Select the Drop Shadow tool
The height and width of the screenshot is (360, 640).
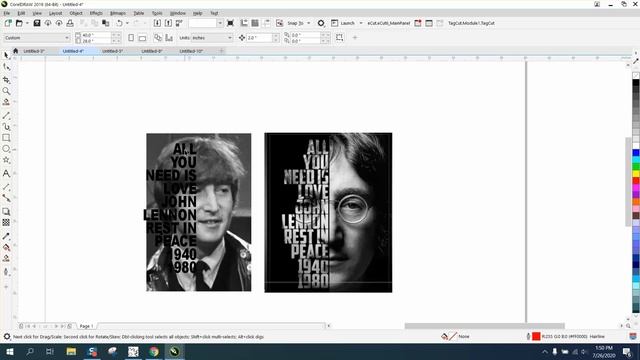pyautogui.click(x=6, y=211)
